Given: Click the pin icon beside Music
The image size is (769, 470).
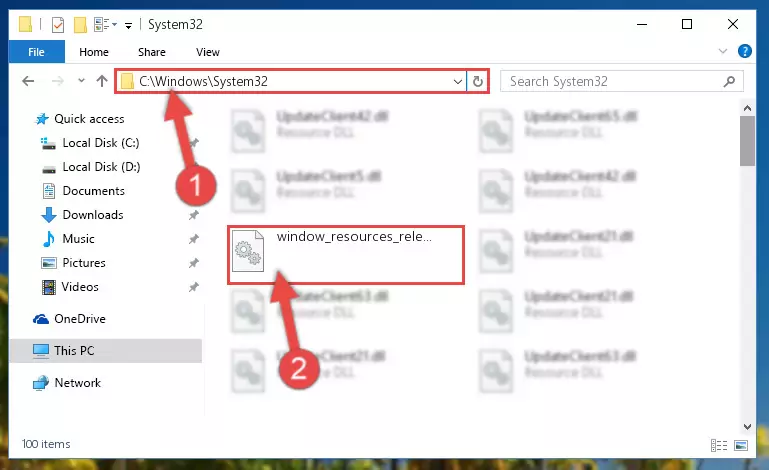Looking at the screenshot, I should [x=194, y=239].
